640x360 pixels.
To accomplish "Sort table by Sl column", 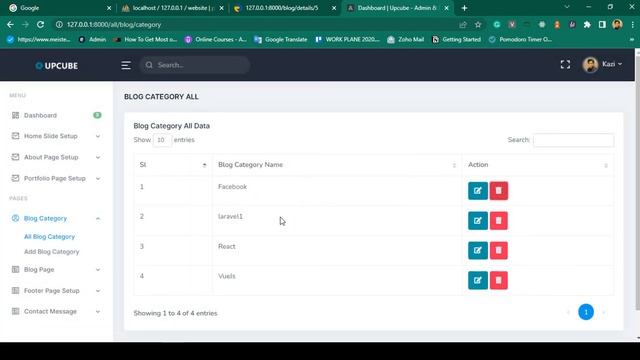I will click(173, 165).
